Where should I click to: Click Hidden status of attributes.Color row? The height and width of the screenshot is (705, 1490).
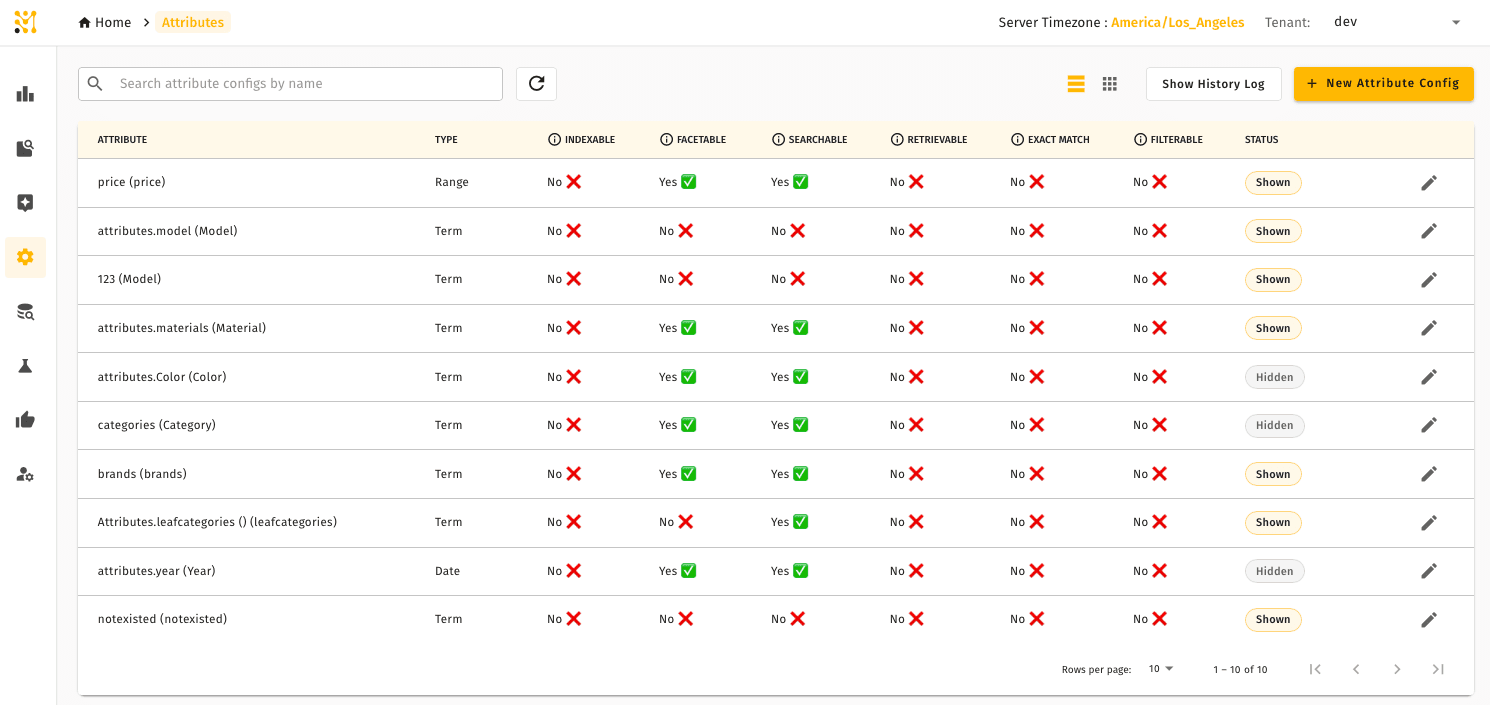pyautogui.click(x=1275, y=377)
